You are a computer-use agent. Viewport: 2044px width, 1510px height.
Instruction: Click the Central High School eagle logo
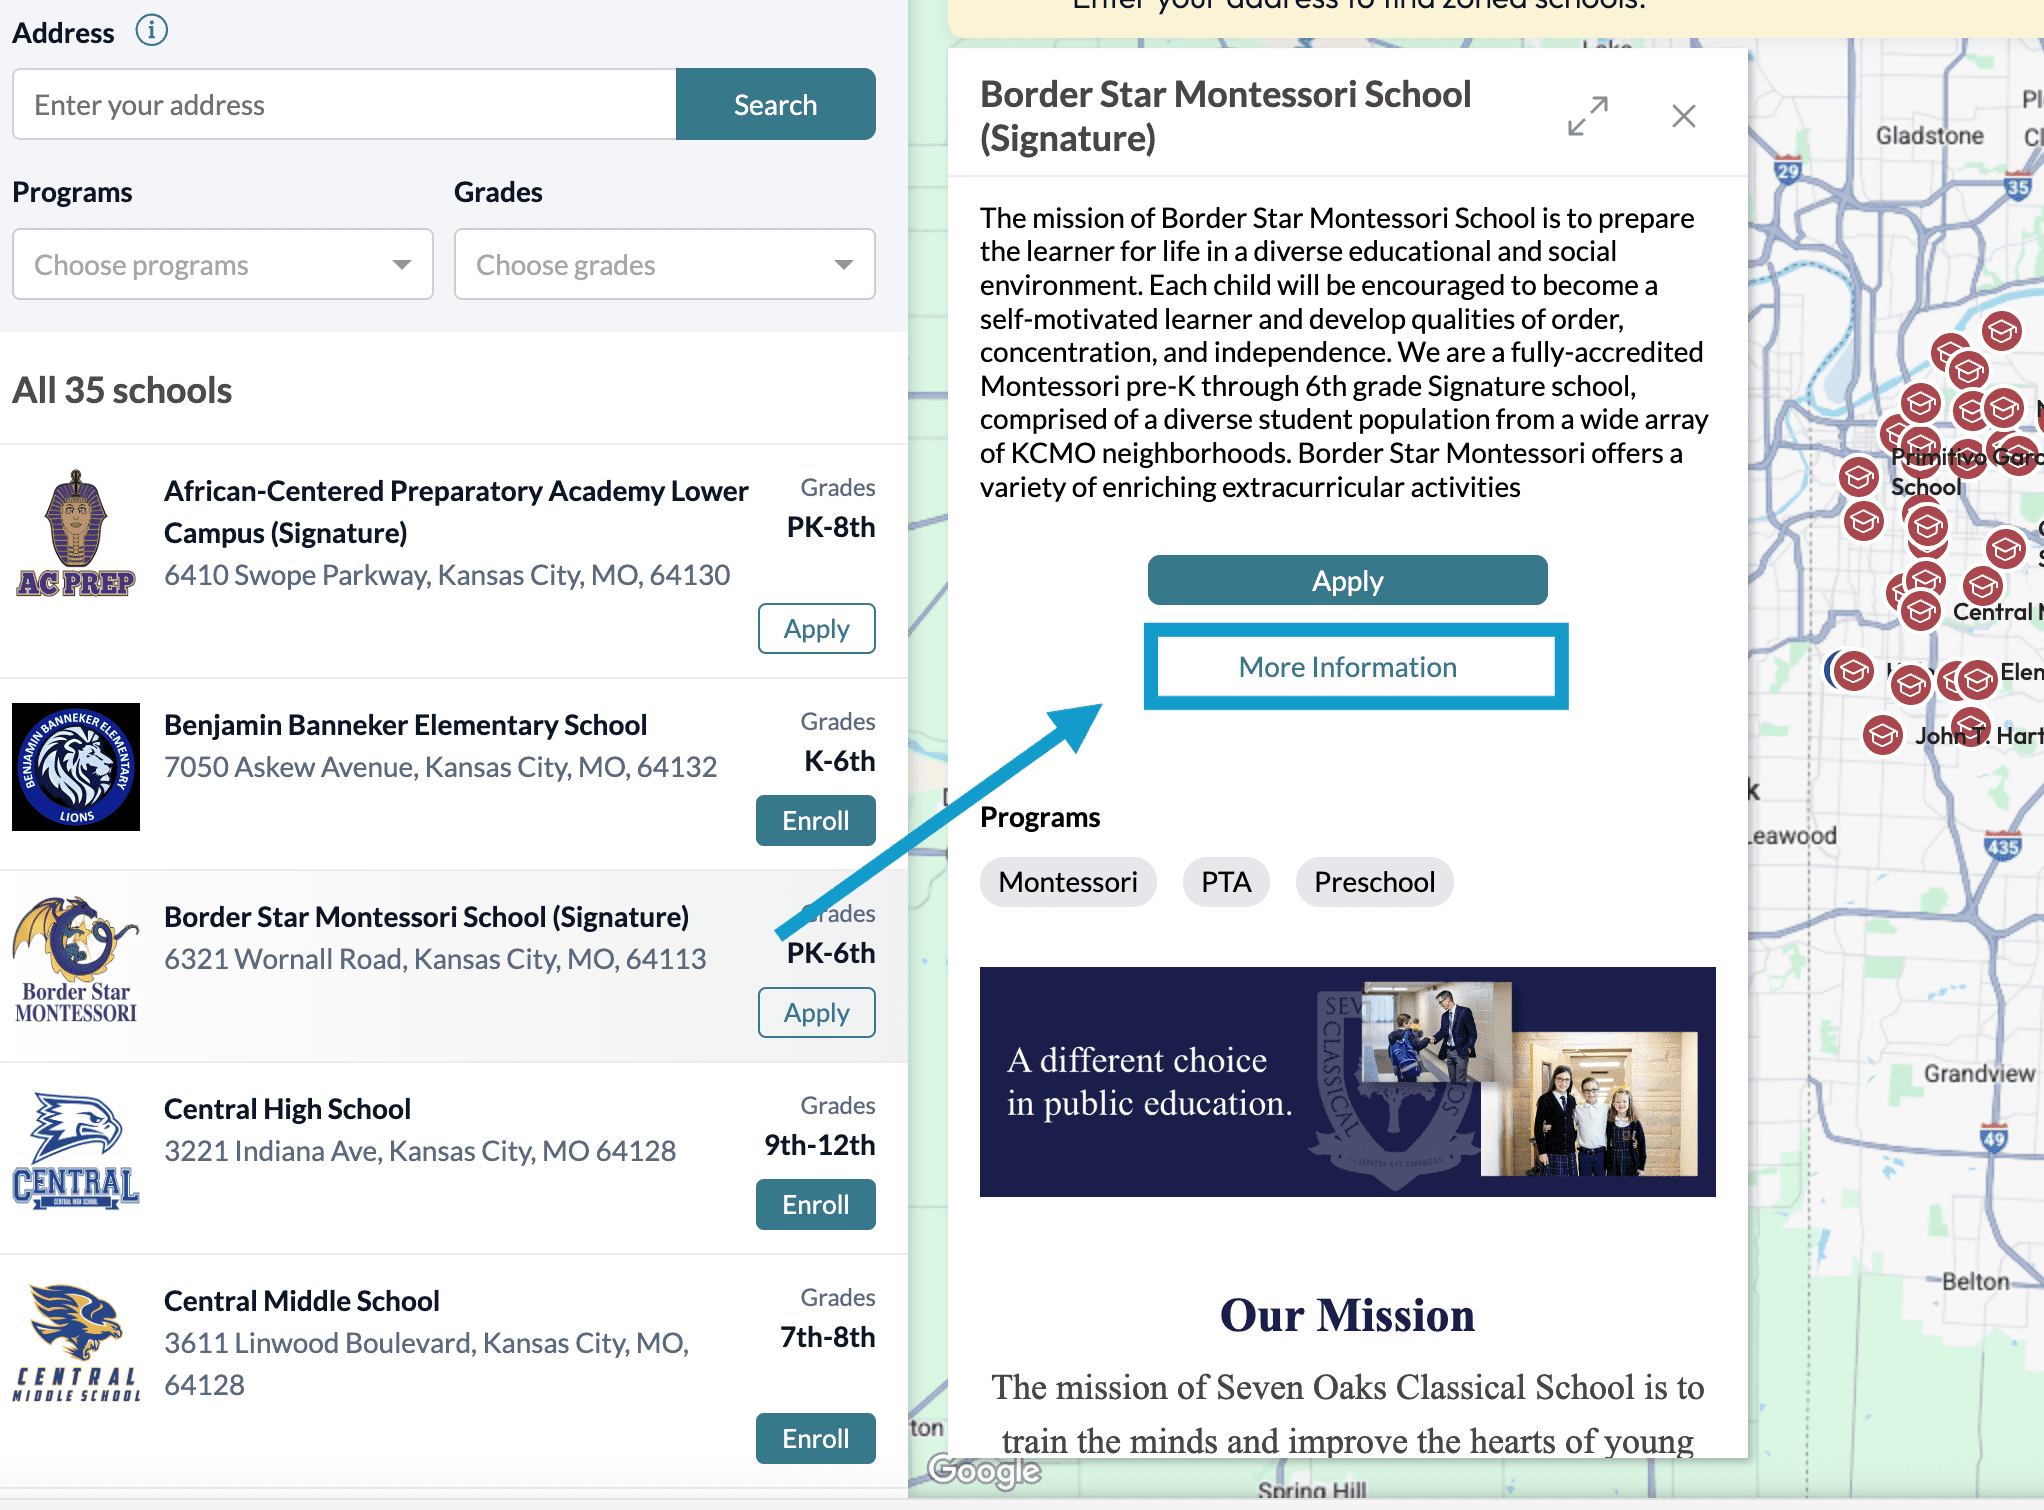[76, 1150]
